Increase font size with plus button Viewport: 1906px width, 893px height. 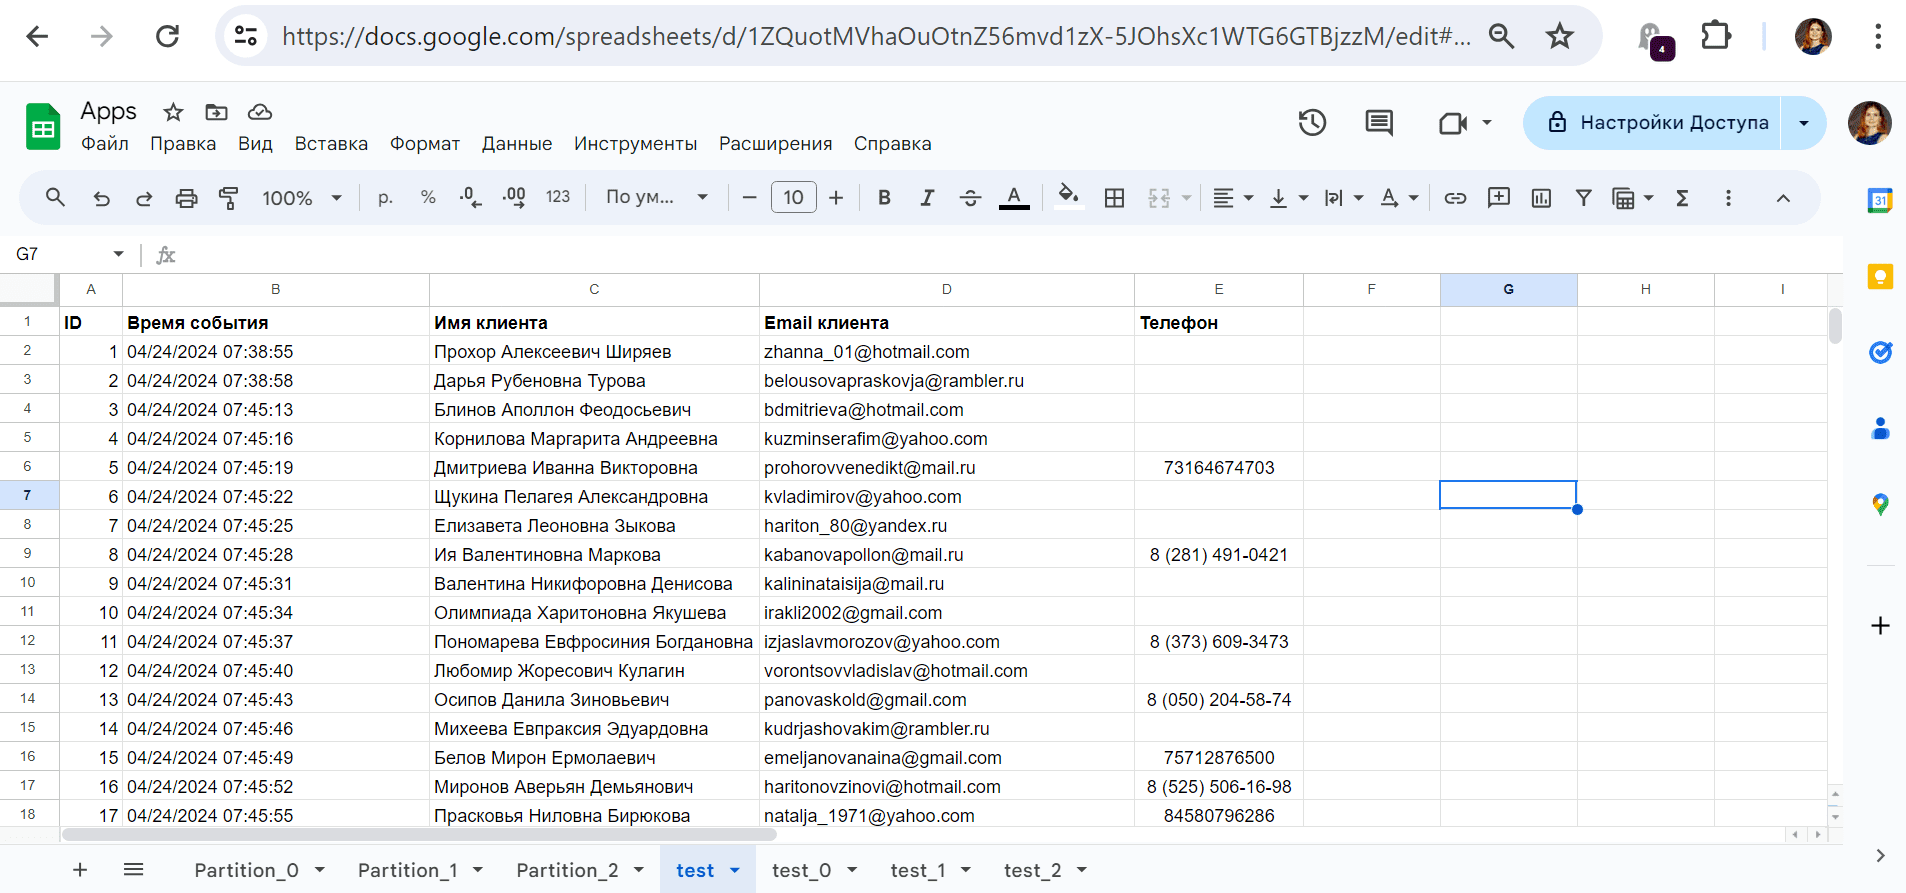(x=836, y=198)
